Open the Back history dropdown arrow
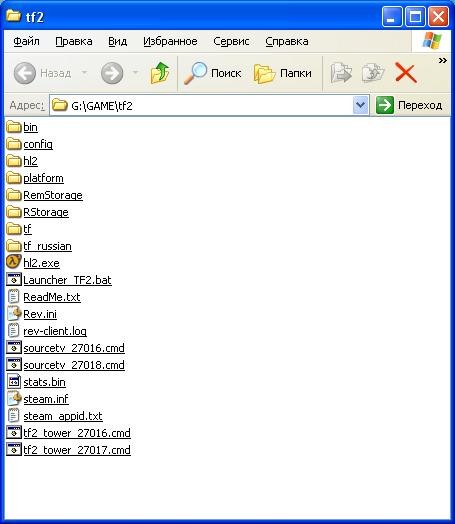The width and height of the screenshot is (455, 524). pos(85,73)
